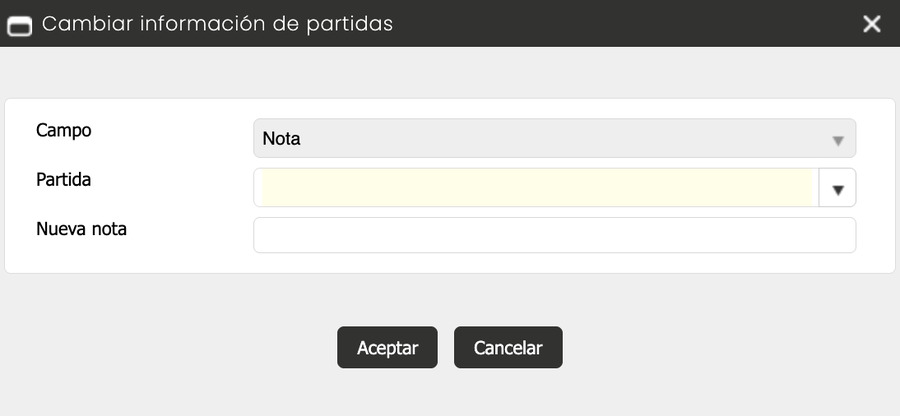Viewport: 900px width, 416px height.
Task: Click empty title bar area left of close button
Action: (x=650, y=23)
